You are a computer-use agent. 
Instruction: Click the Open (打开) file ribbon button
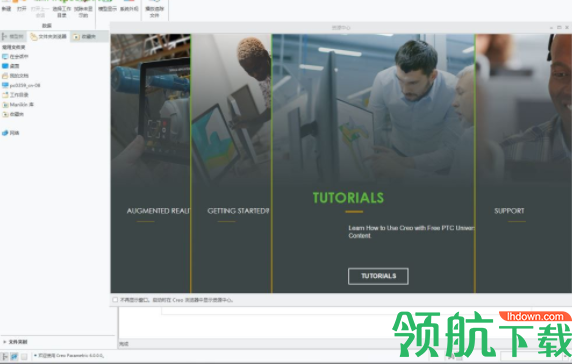point(22,7)
